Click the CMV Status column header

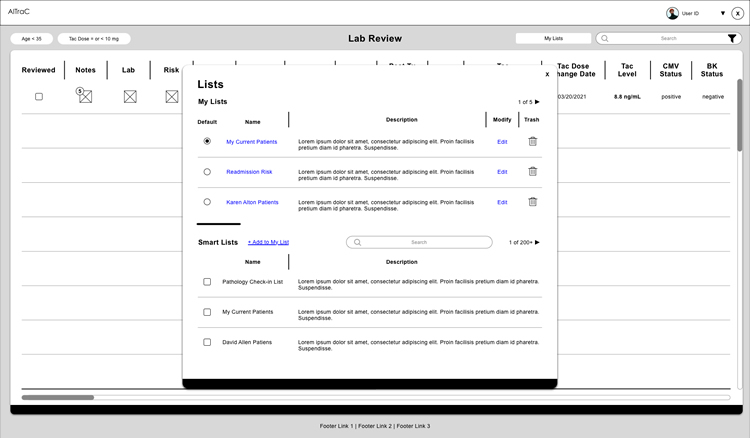[671, 70]
